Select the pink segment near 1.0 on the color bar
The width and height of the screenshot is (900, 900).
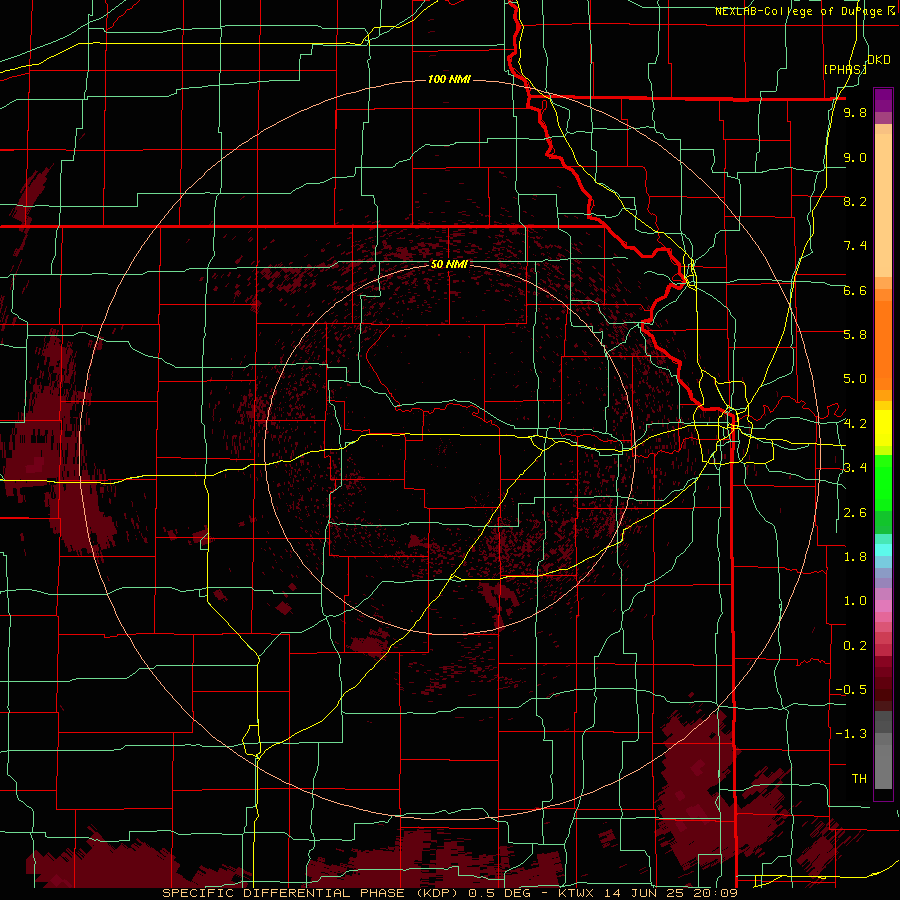[883, 606]
